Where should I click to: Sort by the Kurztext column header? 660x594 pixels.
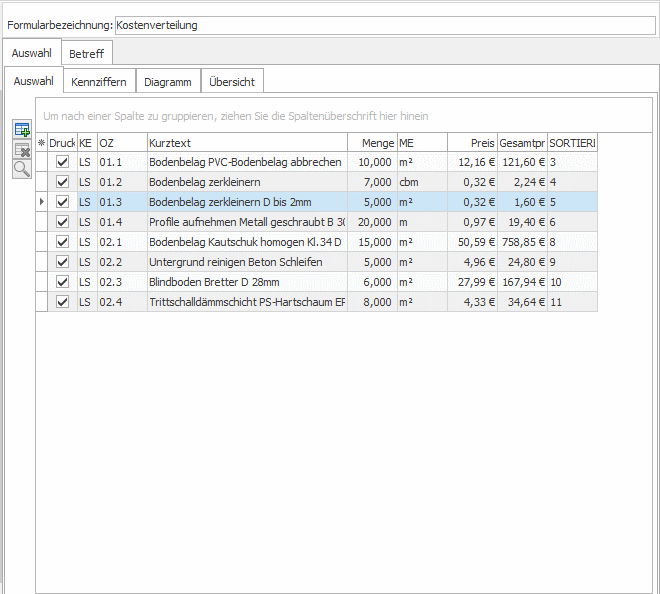click(x=247, y=143)
